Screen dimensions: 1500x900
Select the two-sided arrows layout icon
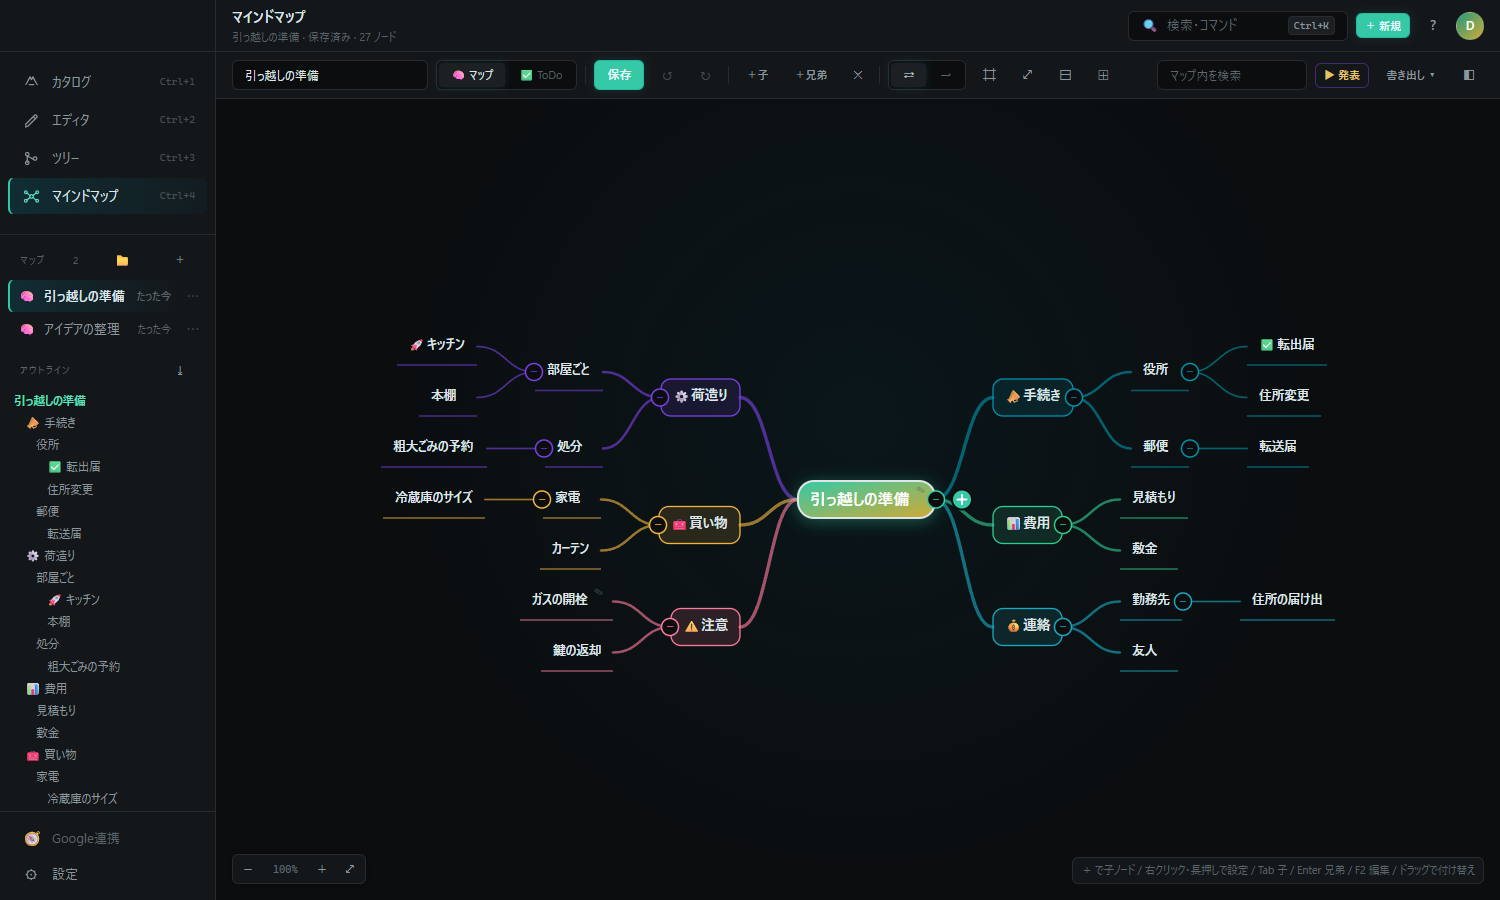[x=909, y=75]
